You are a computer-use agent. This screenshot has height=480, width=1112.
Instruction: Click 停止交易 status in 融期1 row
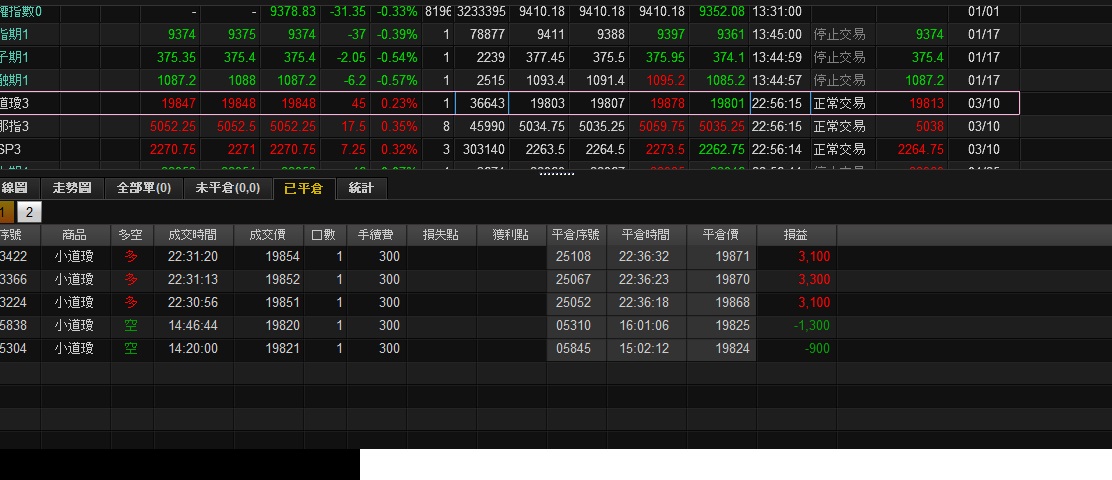click(x=839, y=80)
